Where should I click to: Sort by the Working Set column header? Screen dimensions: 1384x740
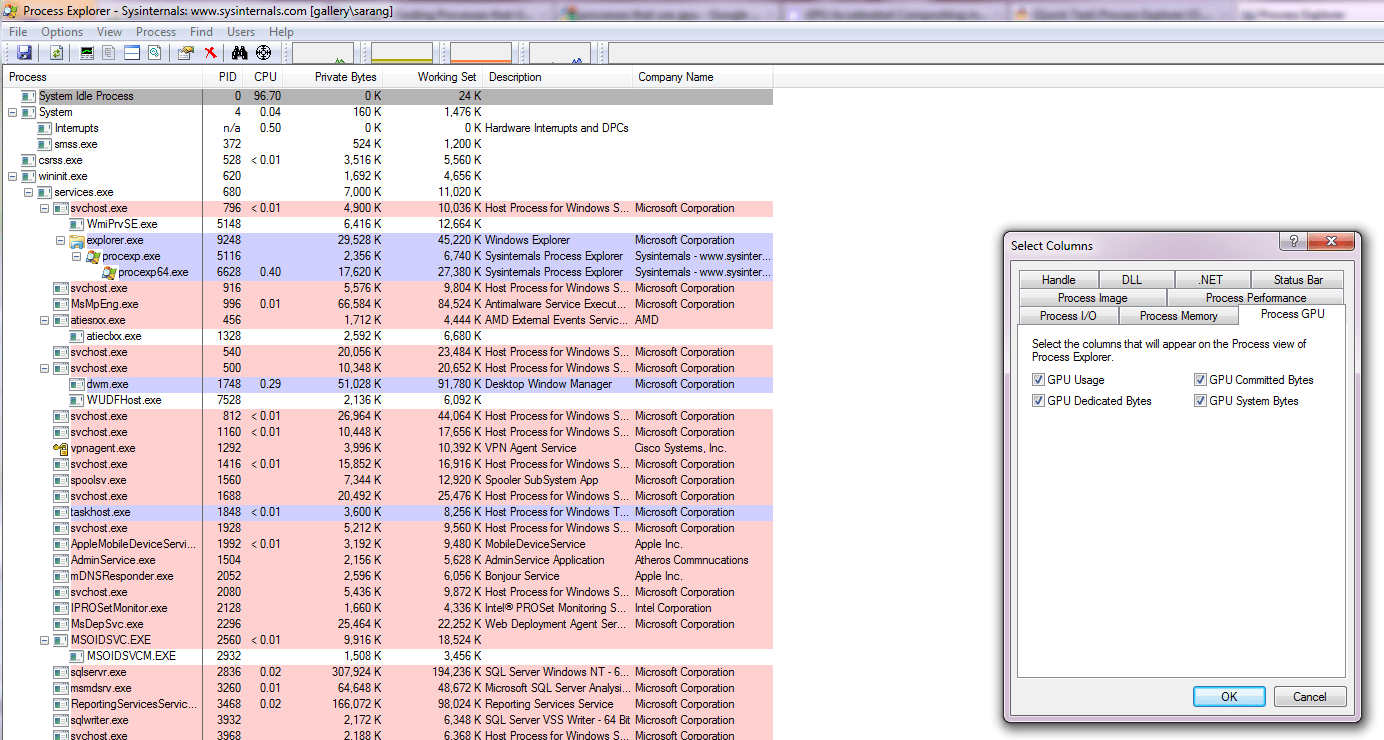434,77
